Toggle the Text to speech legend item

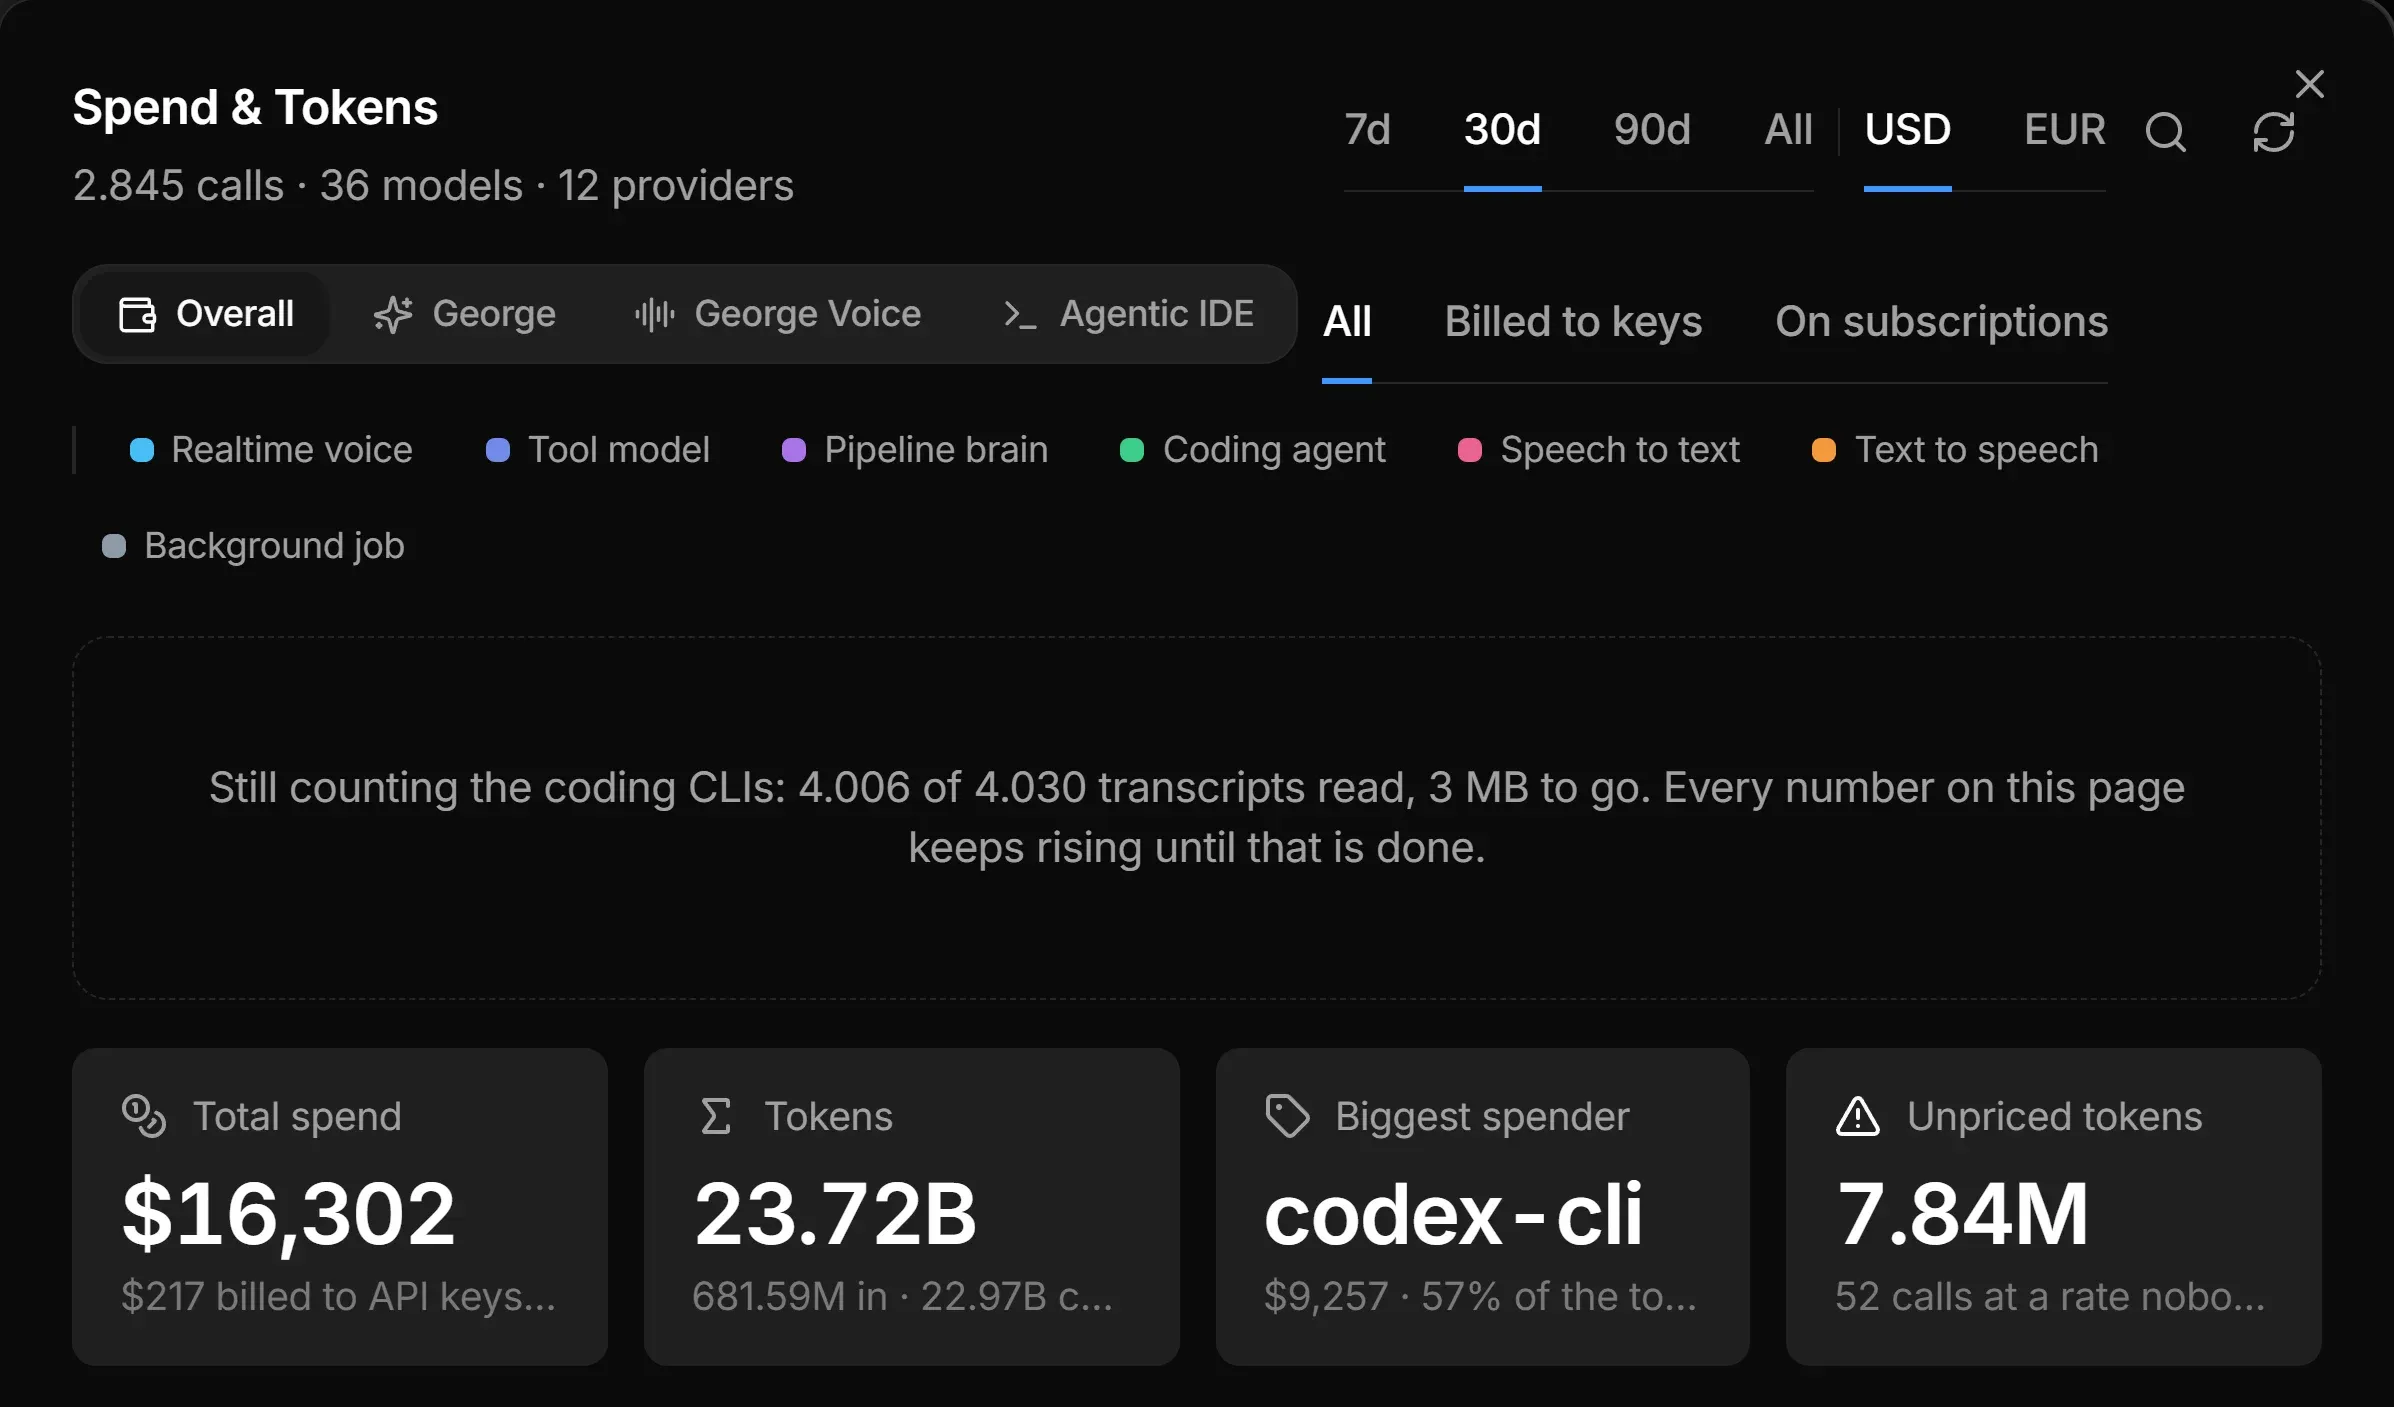pos(1955,450)
